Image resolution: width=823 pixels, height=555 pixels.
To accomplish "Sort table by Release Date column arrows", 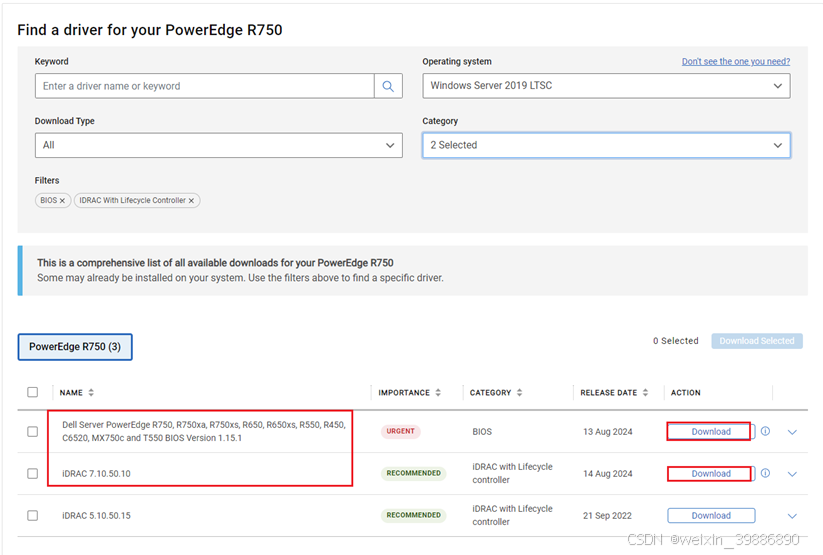I will (645, 393).
